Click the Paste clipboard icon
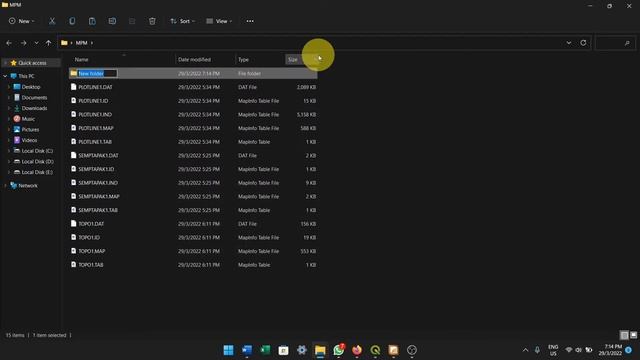The height and width of the screenshot is (360, 640). tap(92, 21)
